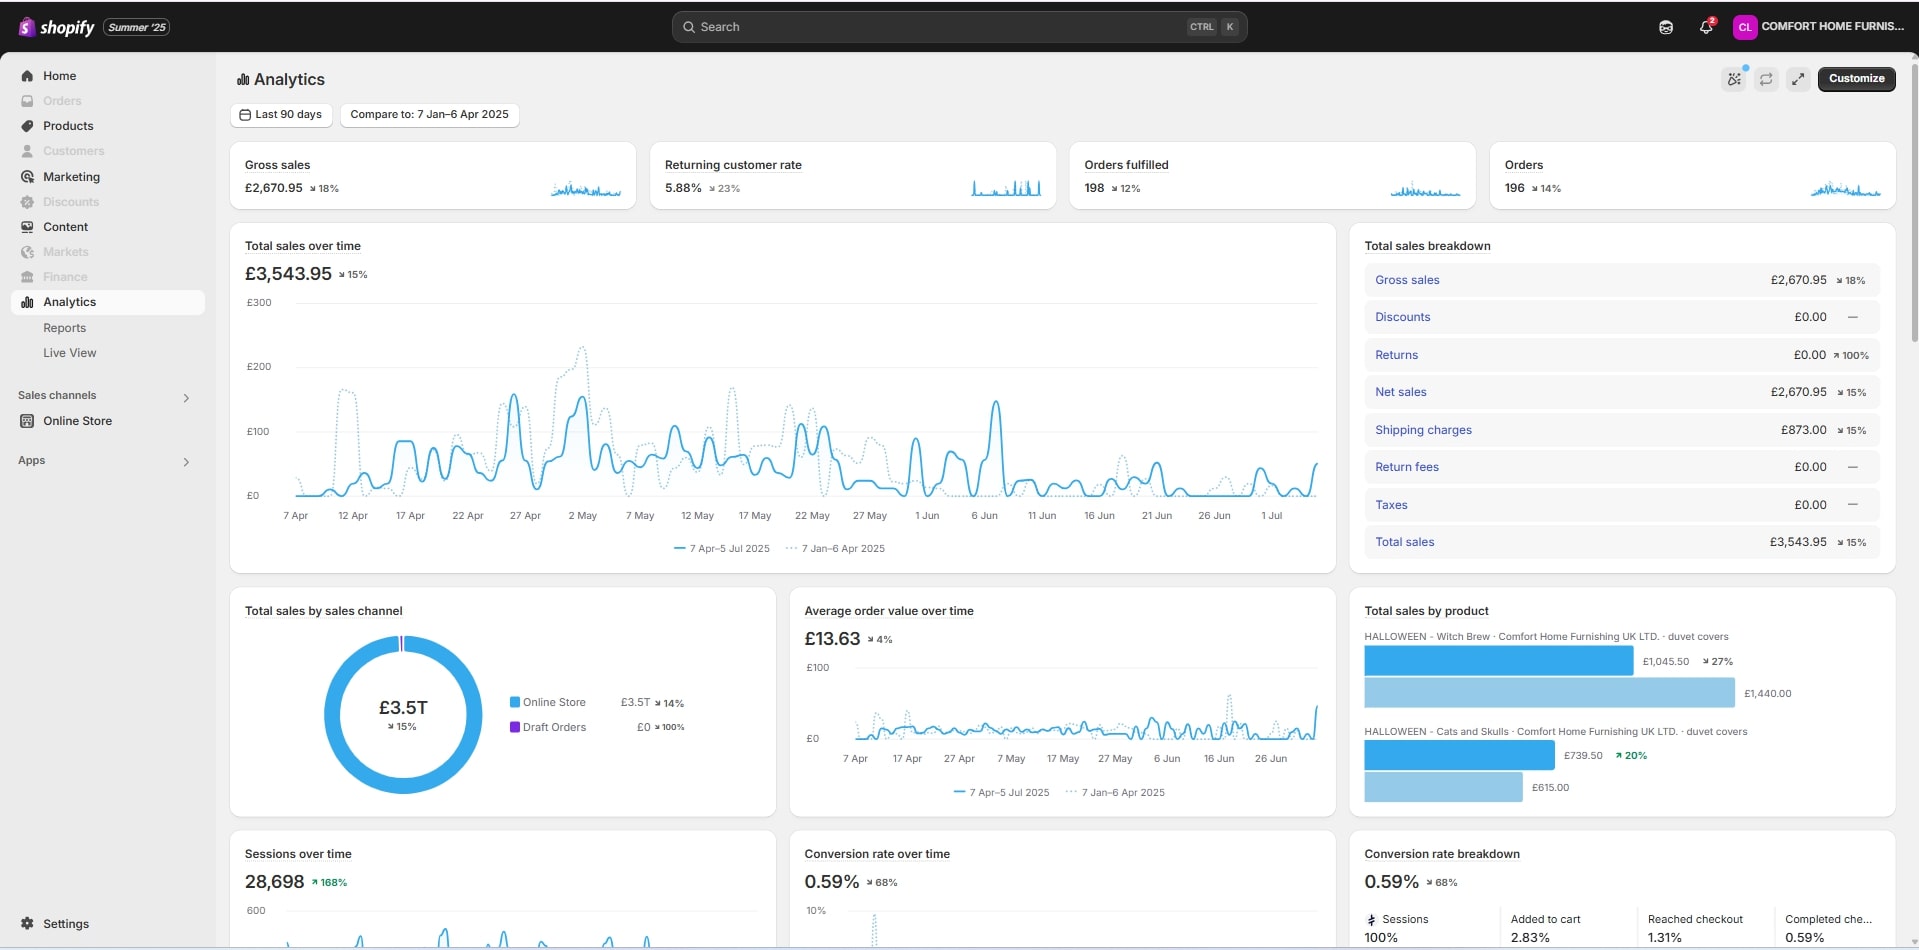Open the Return fees breakdown link
This screenshot has width=1919, height=950.
point(1406,467)
